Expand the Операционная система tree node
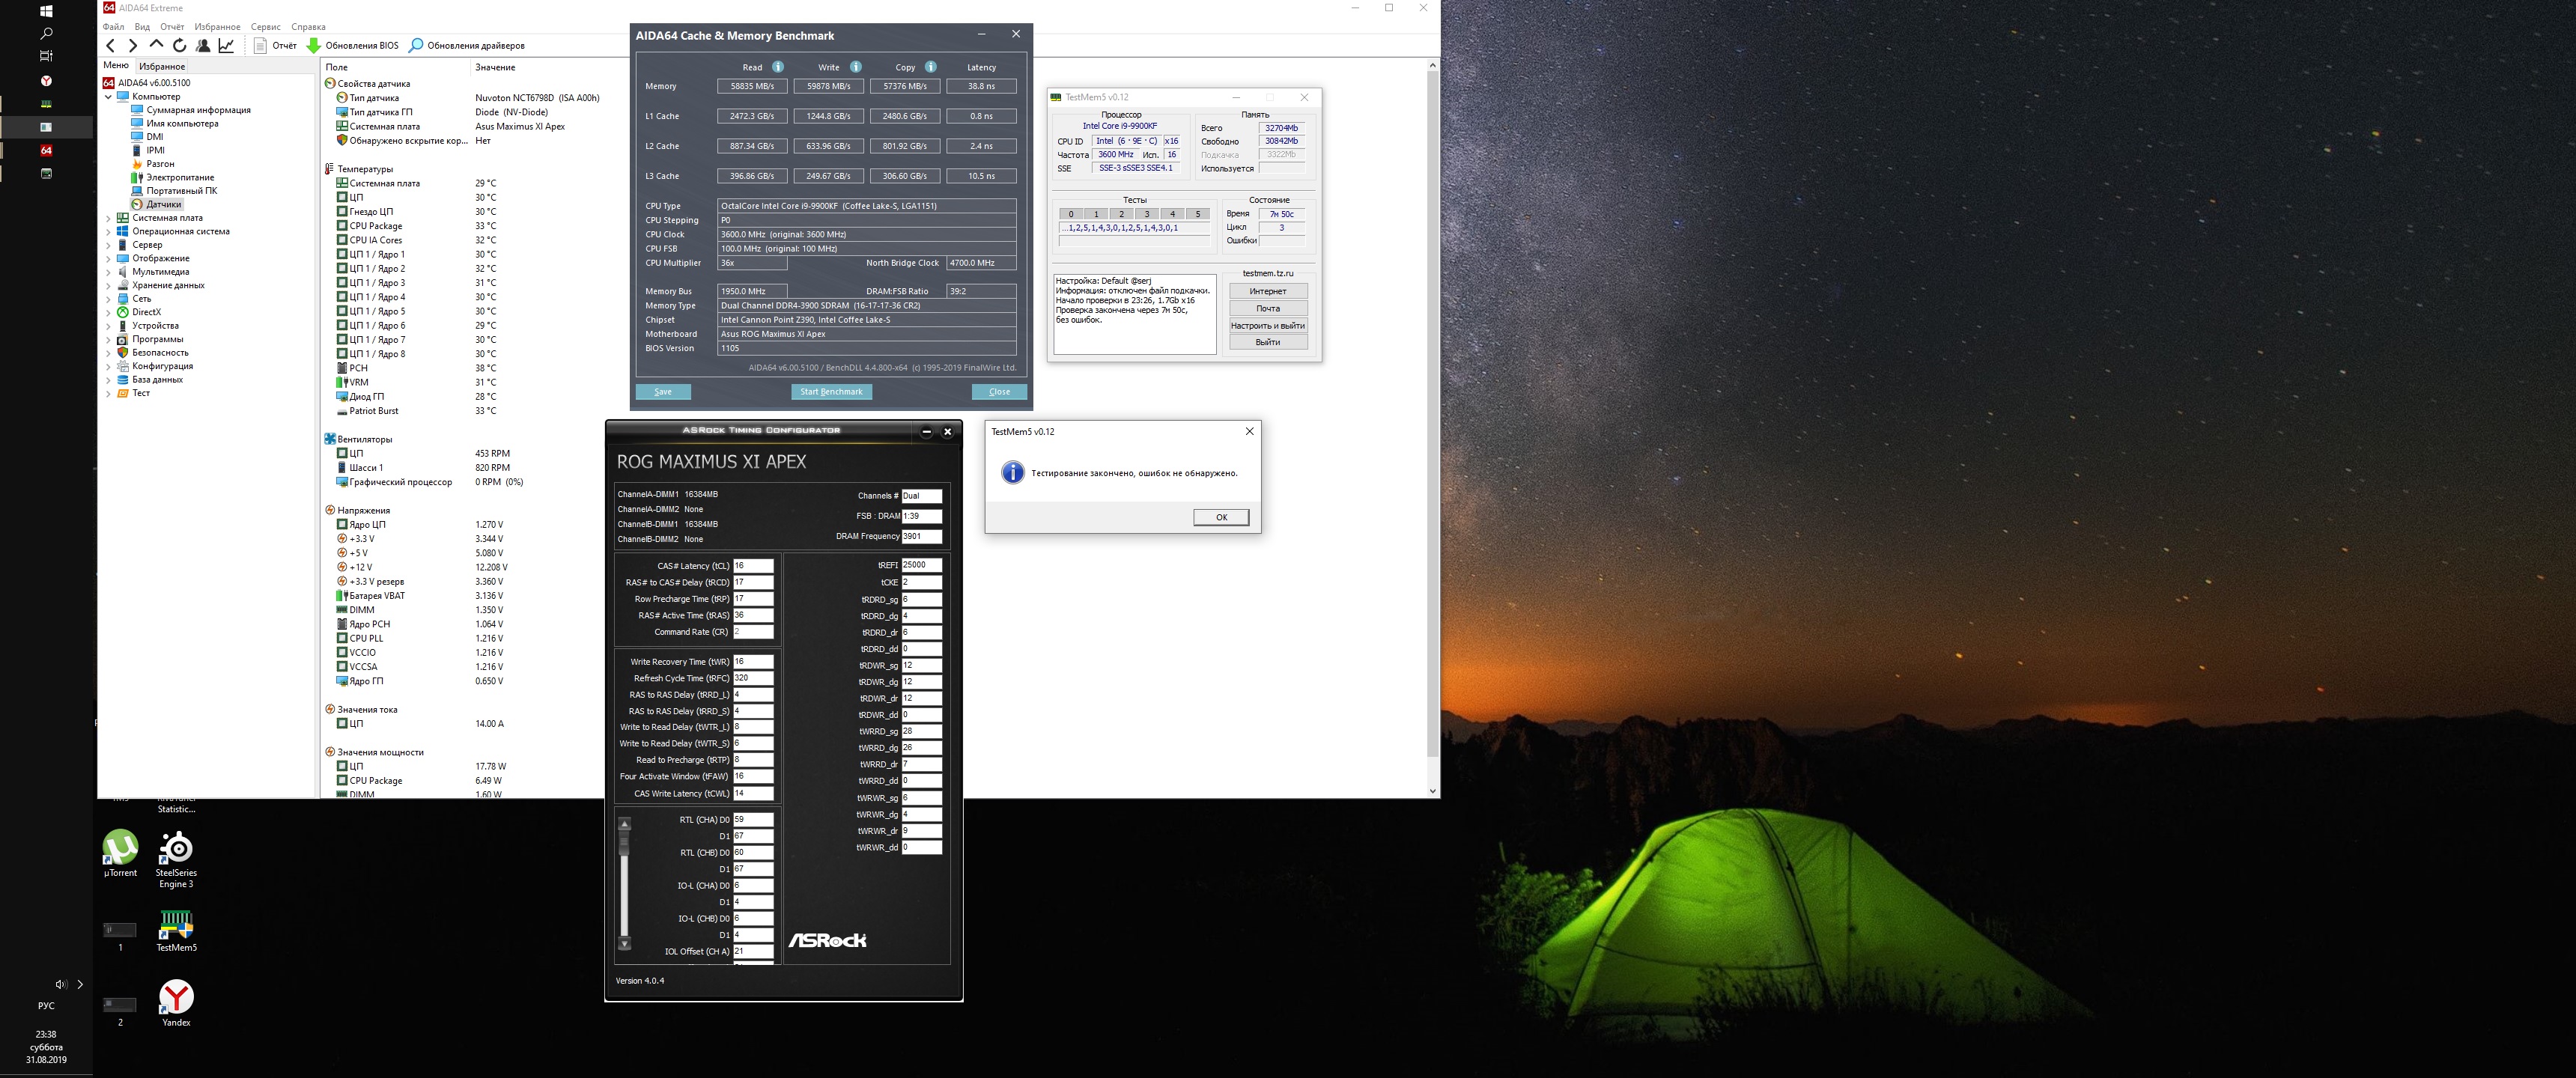 (x=108, y=231)
